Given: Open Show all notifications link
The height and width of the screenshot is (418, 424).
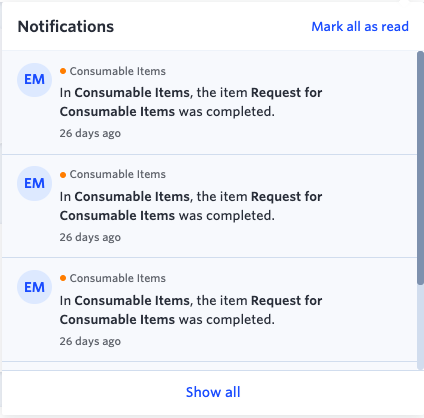Looking at the screenshot, I should point(213,392).
